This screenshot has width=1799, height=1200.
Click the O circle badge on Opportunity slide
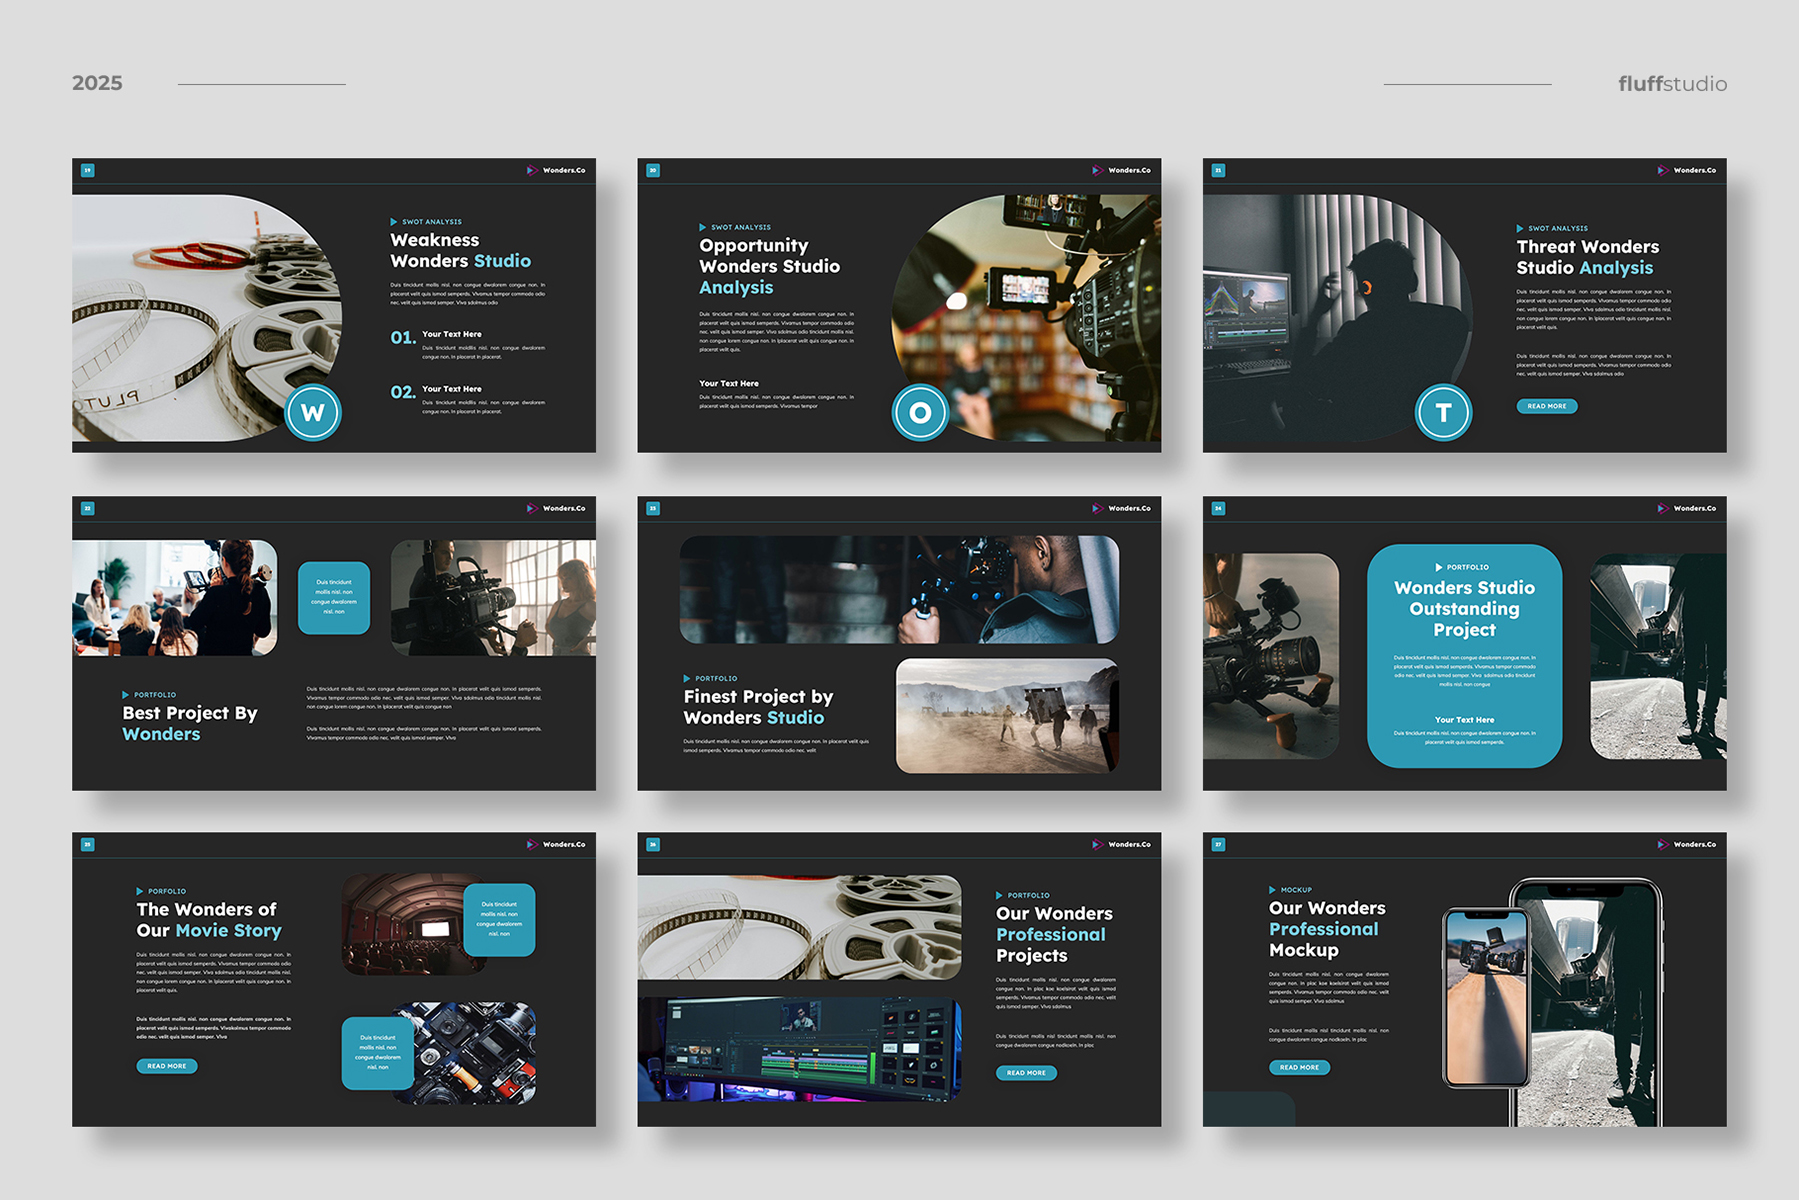[920, 412]
